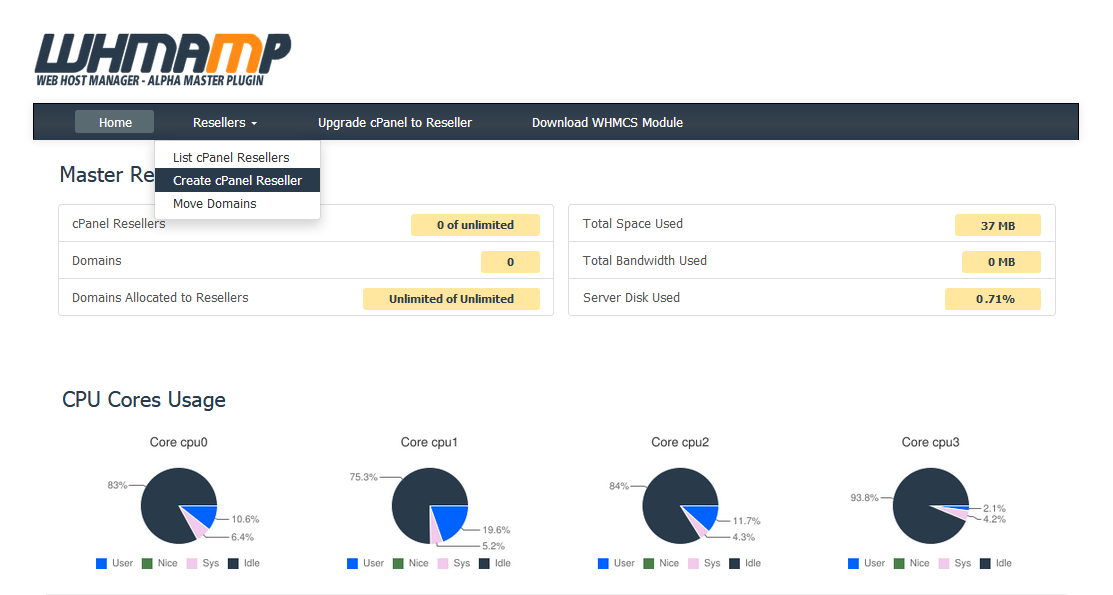Open Upgrade cPanel to Reseller
Viewport: 1113px width, 595px height.
[x=395, y=122]
